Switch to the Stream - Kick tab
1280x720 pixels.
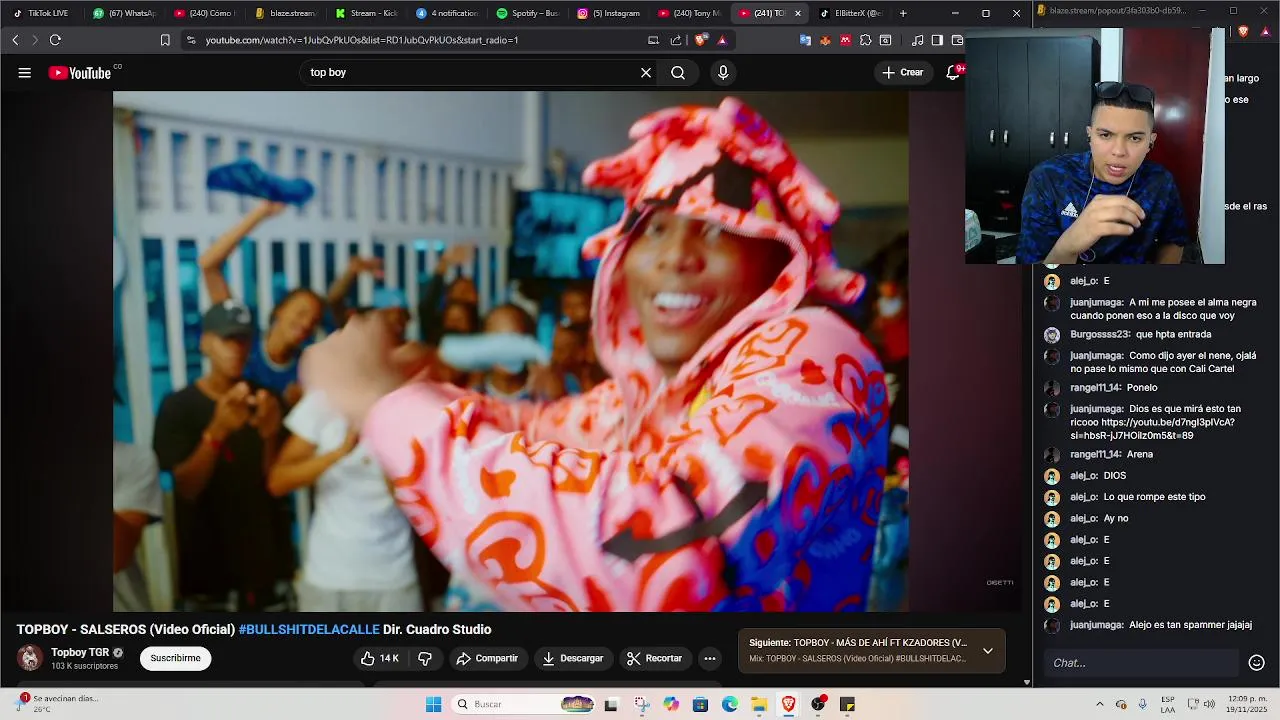(366, 13)
